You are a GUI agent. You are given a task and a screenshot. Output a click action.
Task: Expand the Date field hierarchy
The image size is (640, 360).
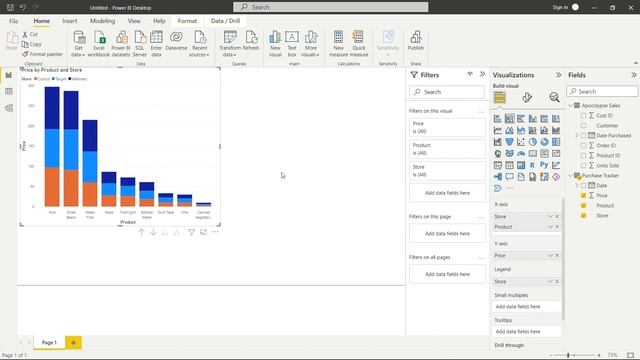577,185
